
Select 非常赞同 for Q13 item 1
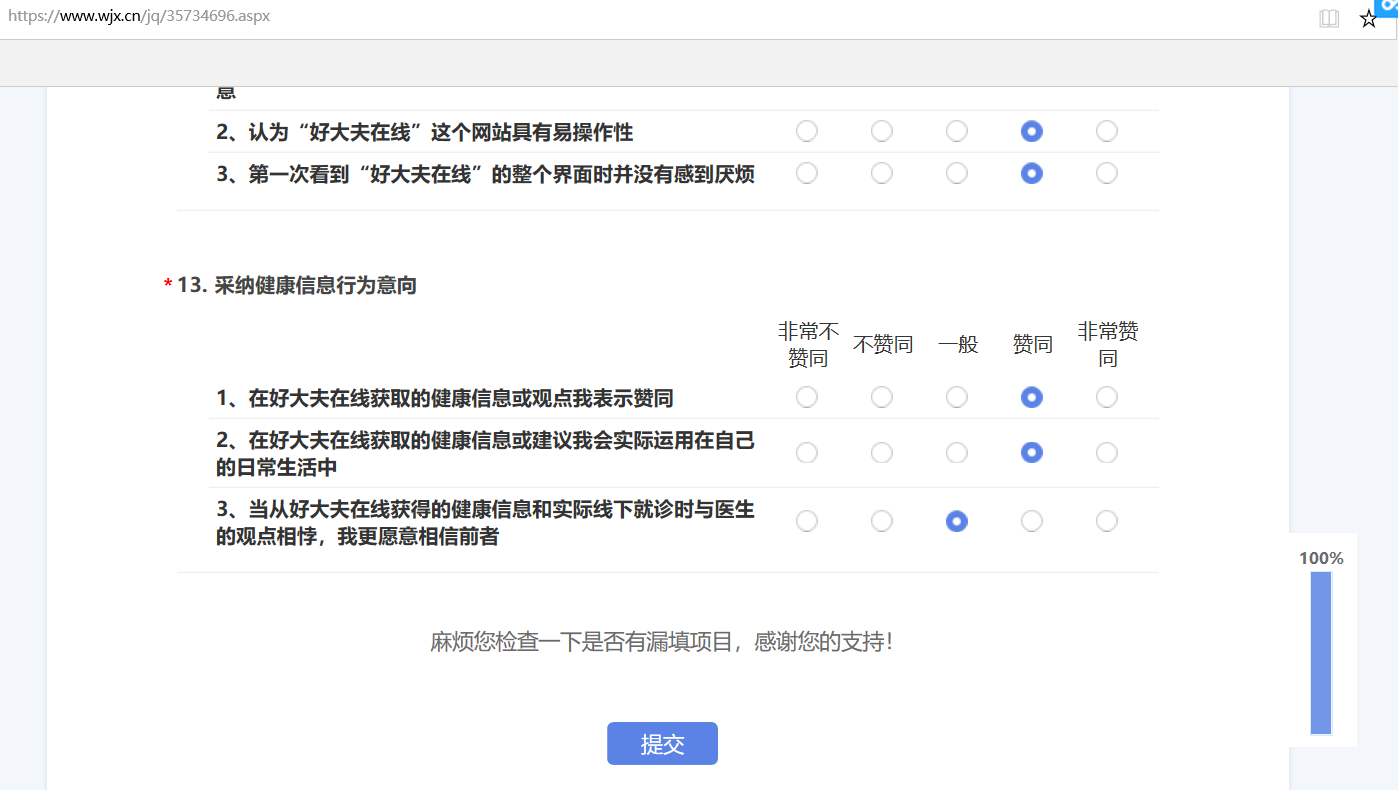(x=1106, y=397)
